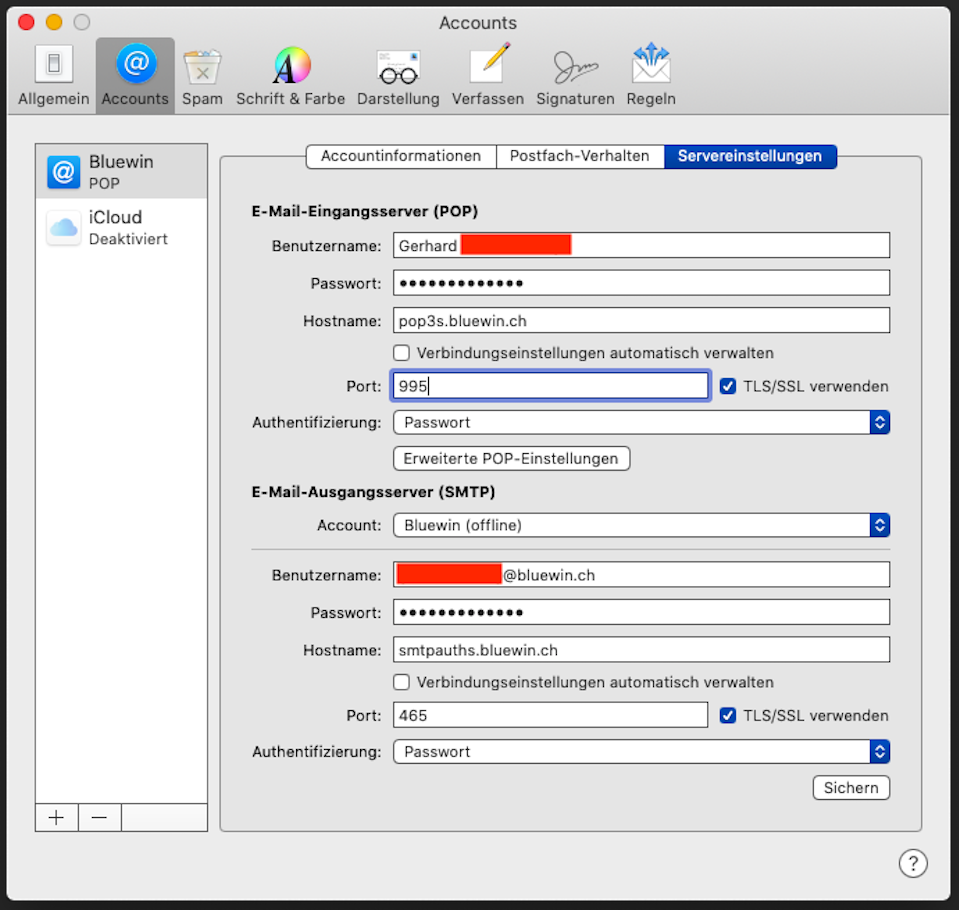Image resolution: width=959 pixels, height=910 pixels.
Task: Uncheck TLS/SSL verwenden for port 465
Action: tap(728, 716)
